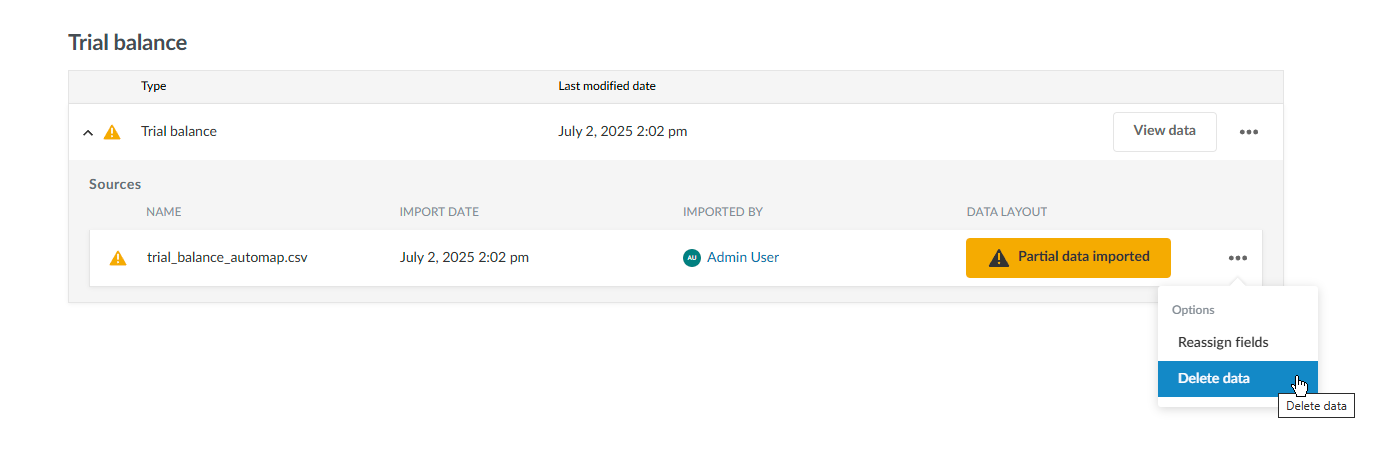Click the Last modified date column header

(x=607, y=86)
